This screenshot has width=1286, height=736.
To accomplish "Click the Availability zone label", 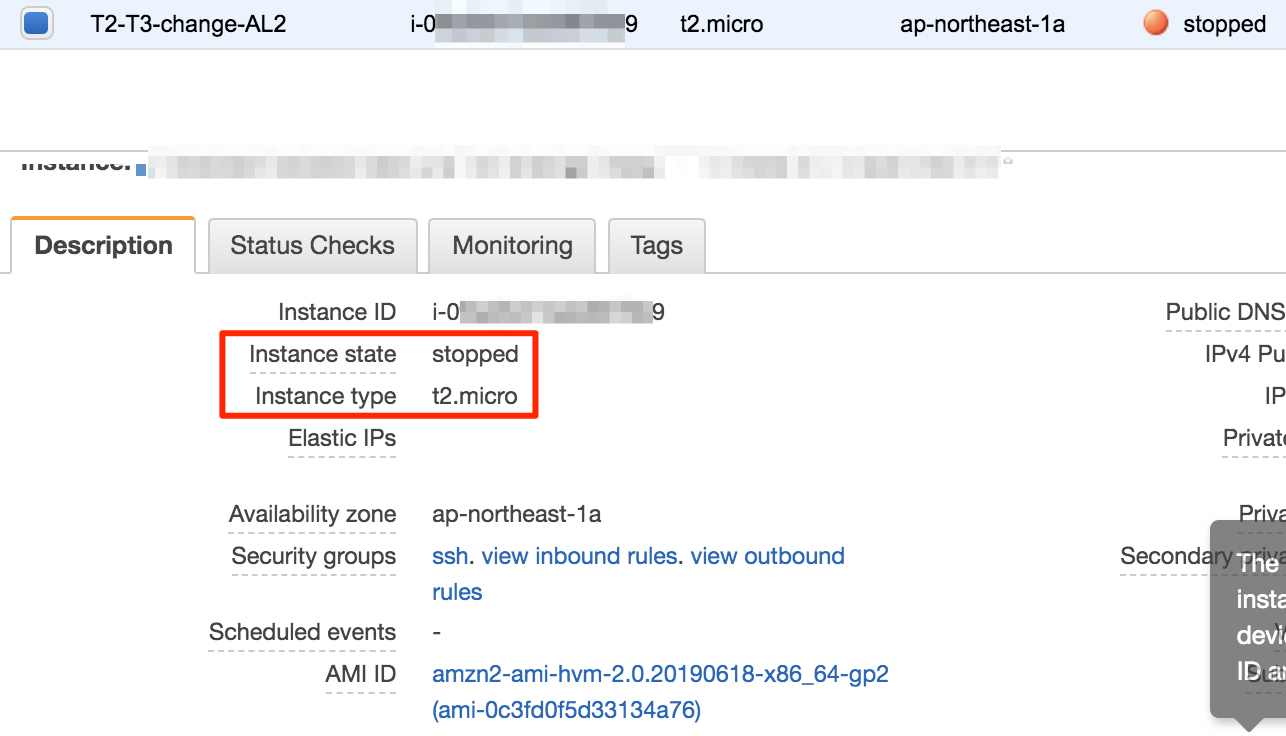I will [x=313, y=514].
